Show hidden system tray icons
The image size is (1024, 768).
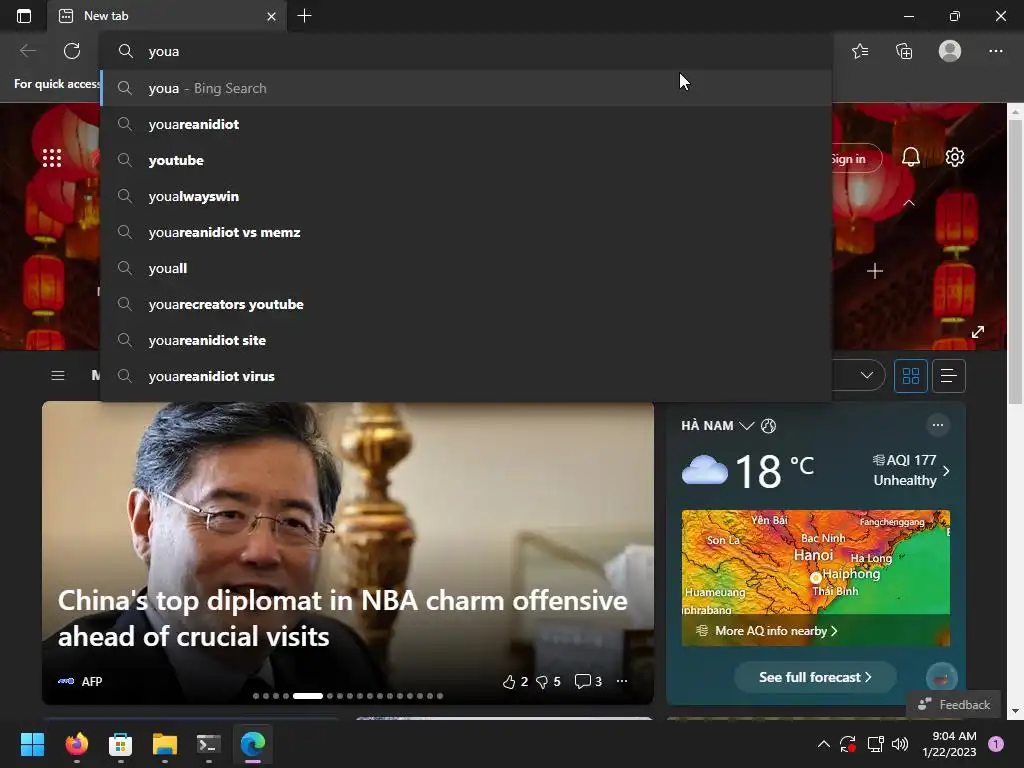tap(824, 744)
